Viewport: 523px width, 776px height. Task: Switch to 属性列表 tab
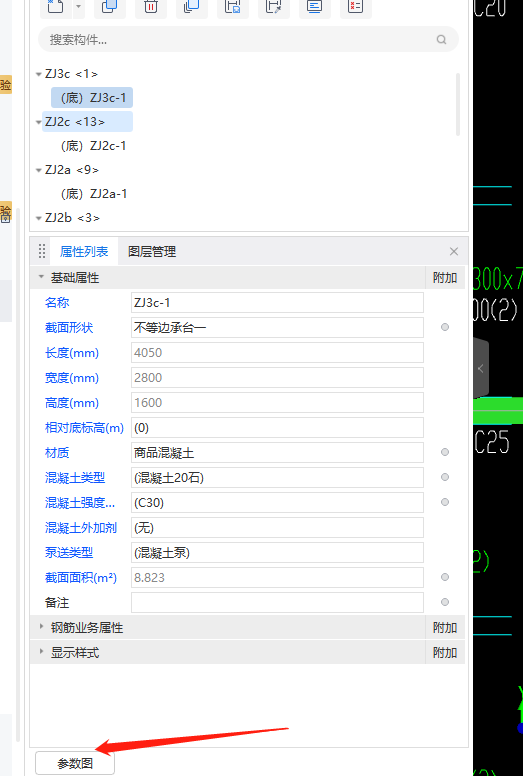tap(84, 252)
